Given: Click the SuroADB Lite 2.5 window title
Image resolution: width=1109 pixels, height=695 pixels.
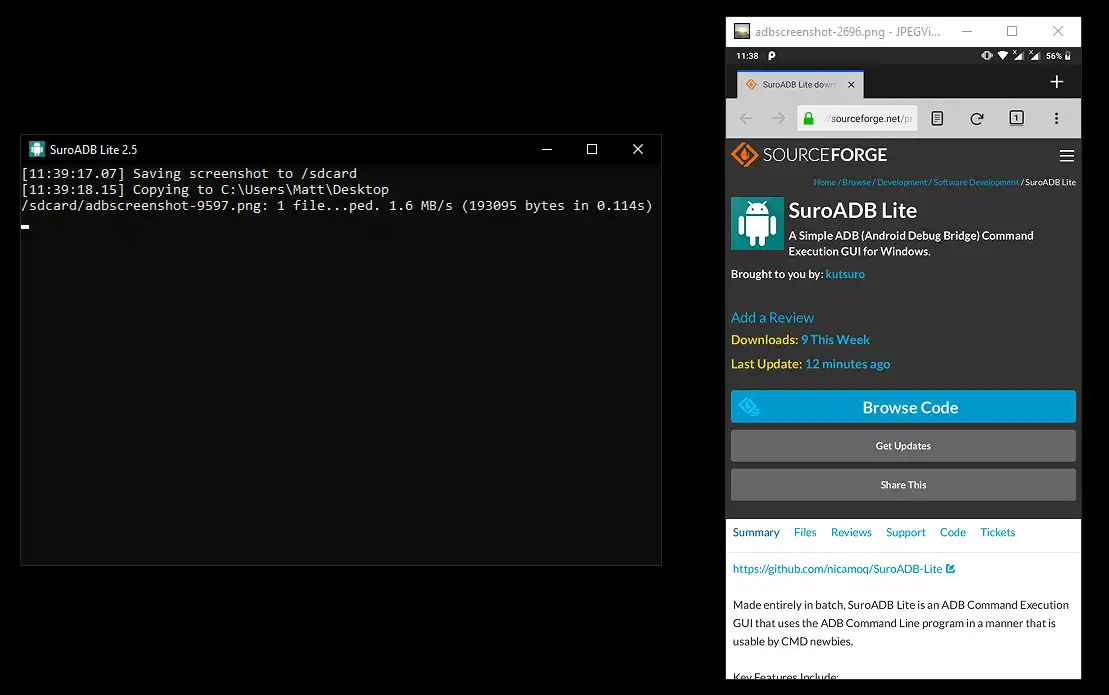Looking at the screenshot, I should (93, 150).
